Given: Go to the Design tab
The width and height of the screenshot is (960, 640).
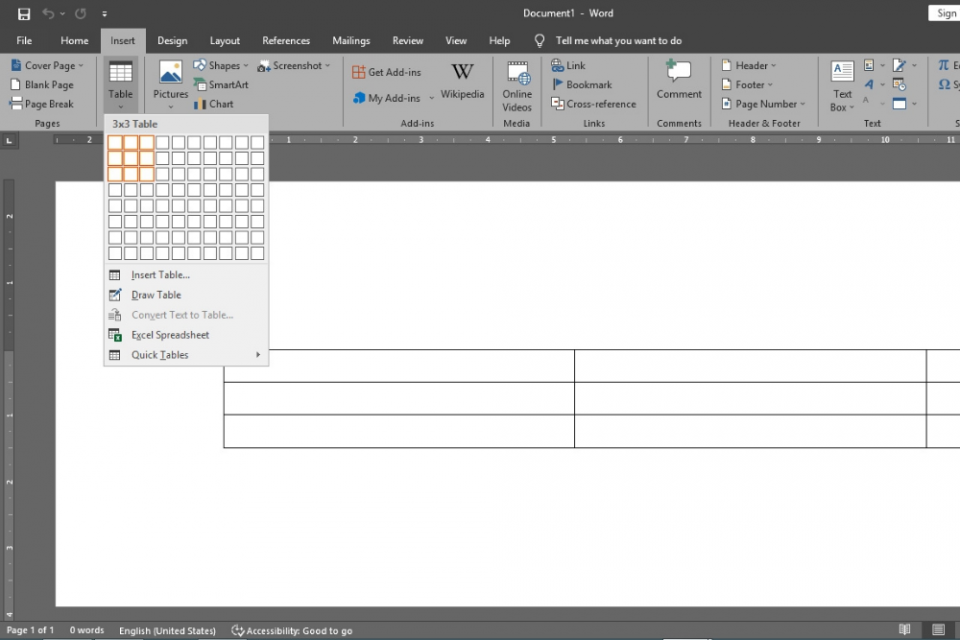Looking at the screenshot, I should click(172, 40).
